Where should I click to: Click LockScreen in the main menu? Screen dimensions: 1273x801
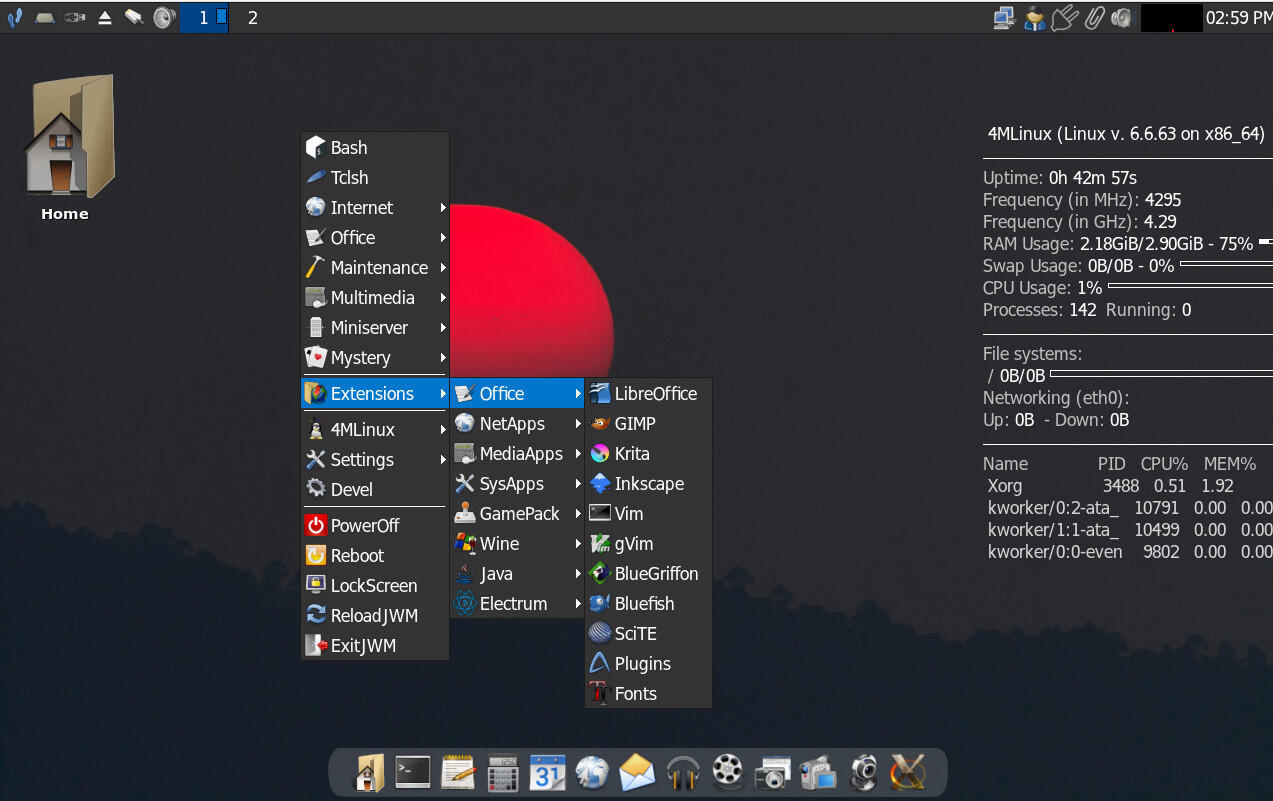373,586
